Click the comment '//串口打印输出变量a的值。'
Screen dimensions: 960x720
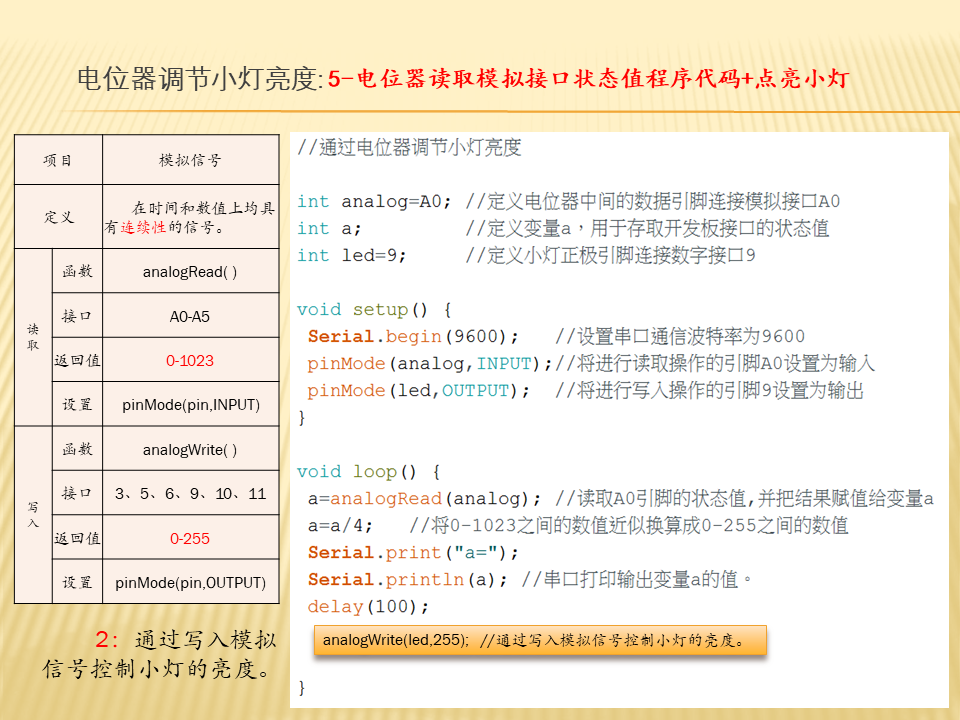click(636, 579)
